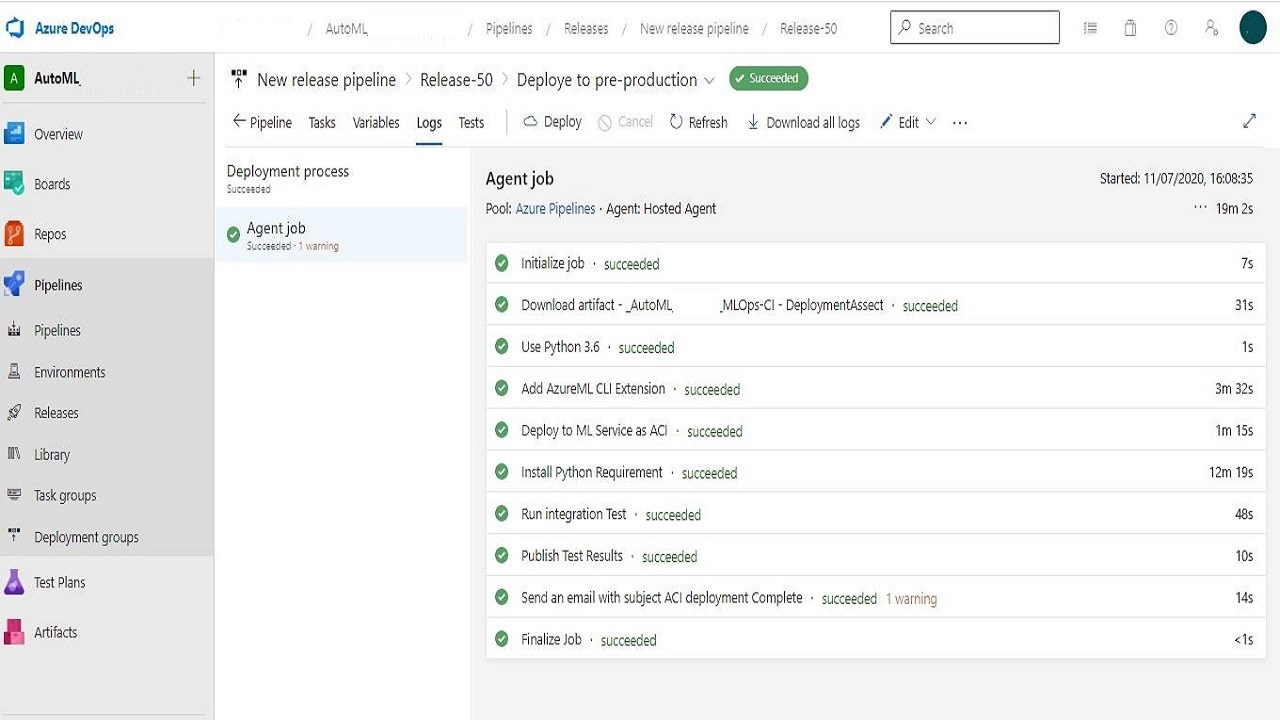Expand the Edit dropdown menu
The image size is (1280, 720).
tap(931, 122)
